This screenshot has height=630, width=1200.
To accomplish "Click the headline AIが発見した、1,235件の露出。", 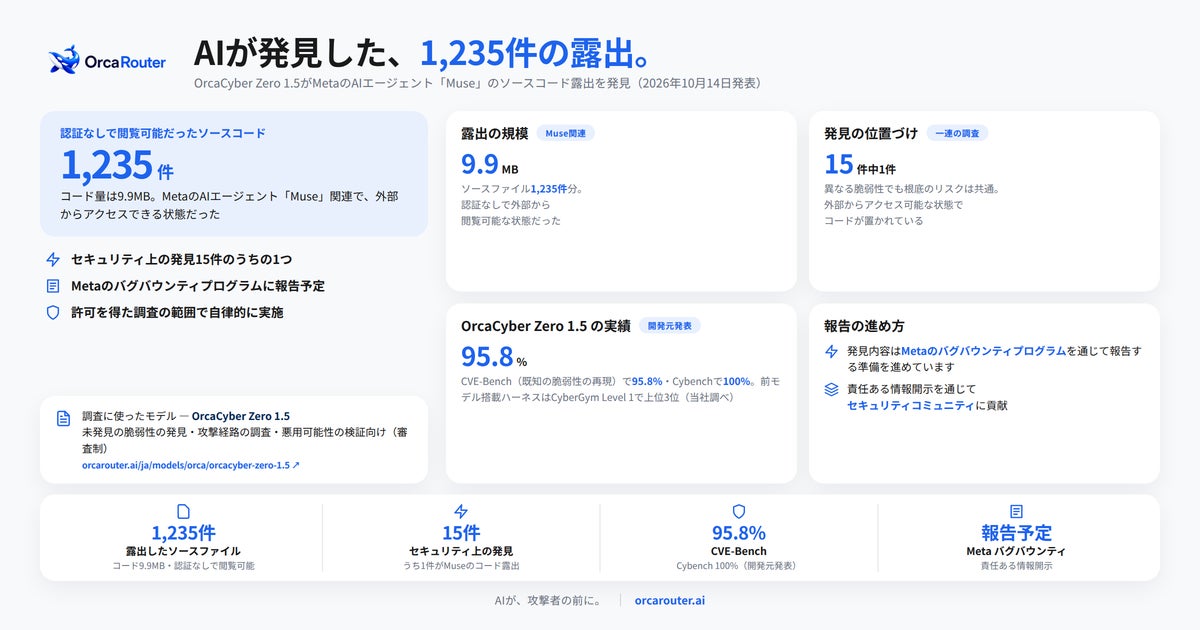I will tap(424, 52).
